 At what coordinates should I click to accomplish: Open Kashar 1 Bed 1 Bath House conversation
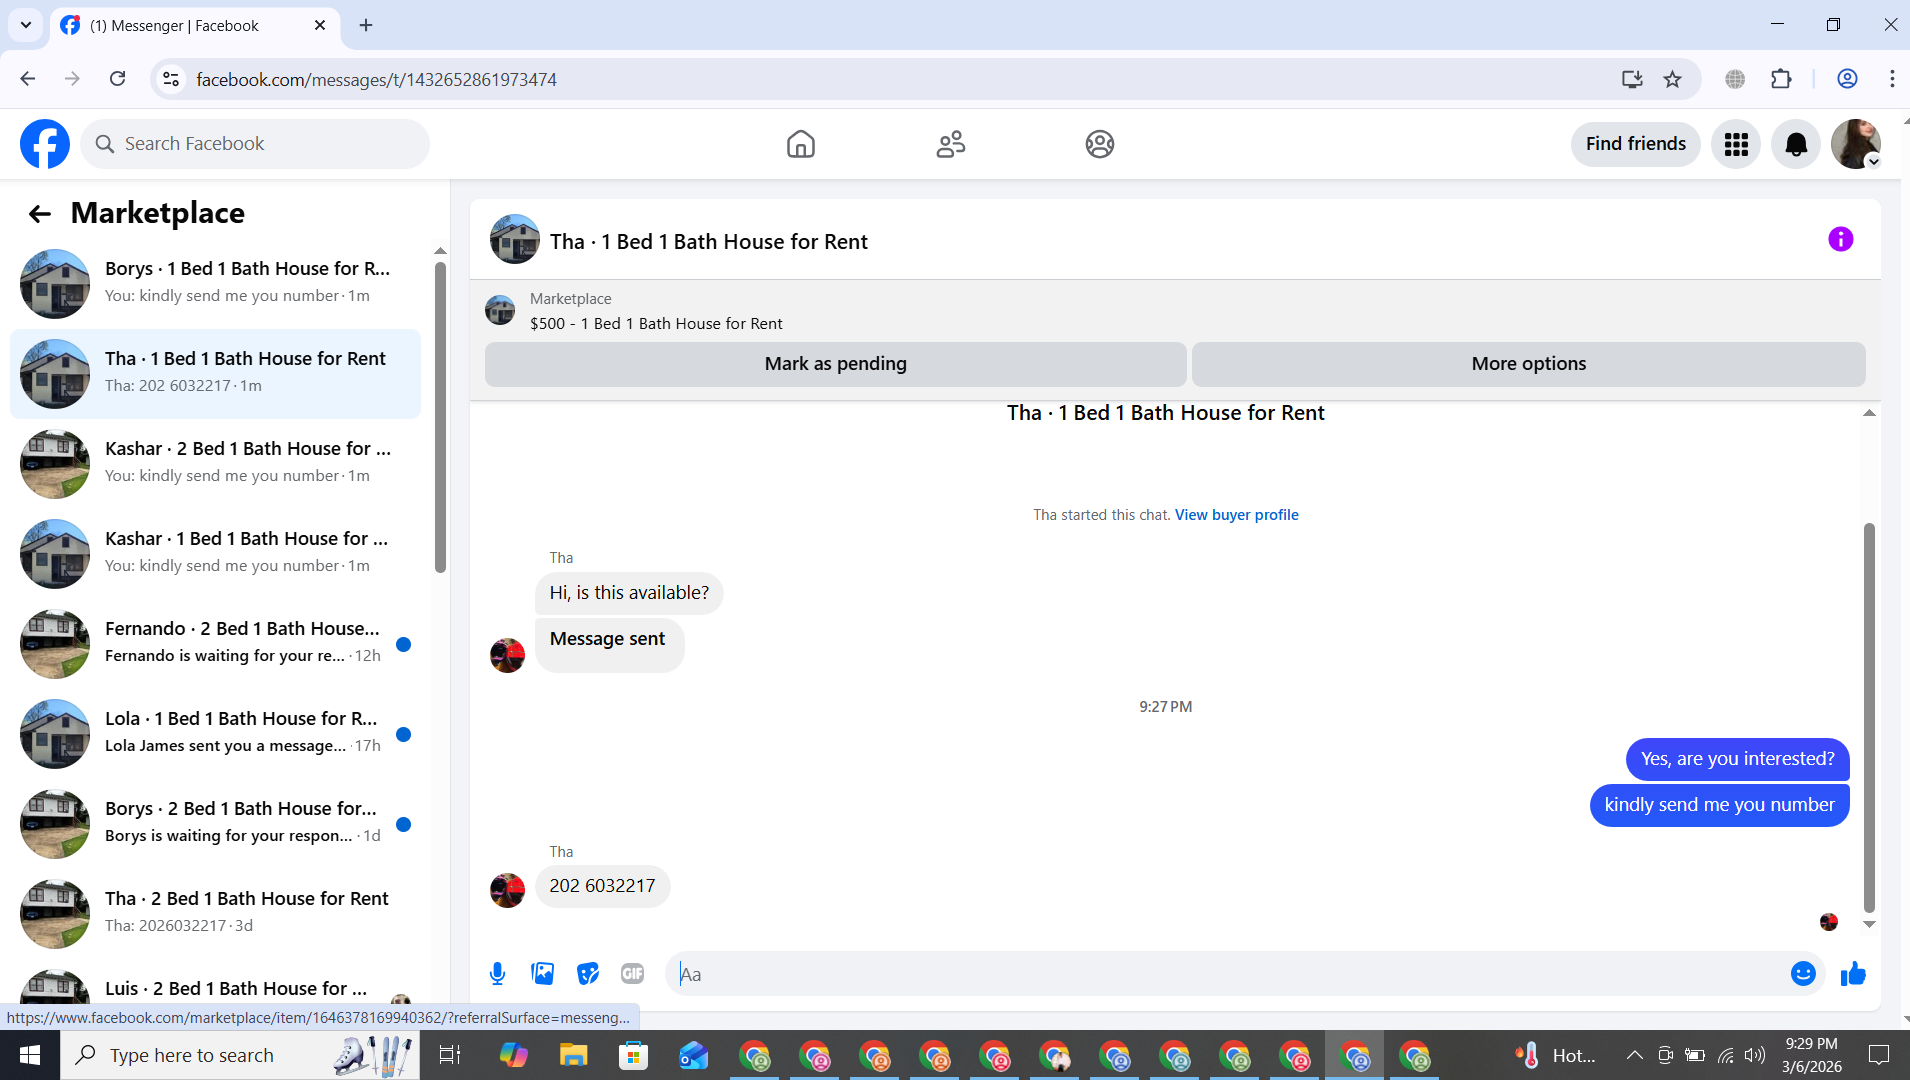(x=215, y=553)
